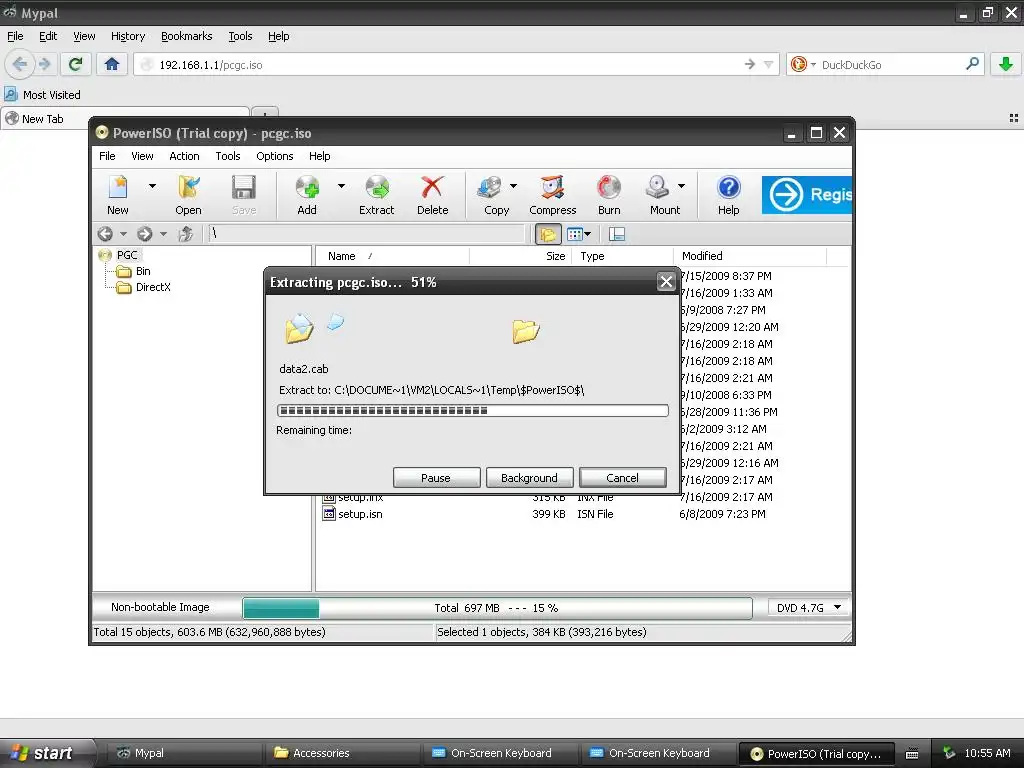The height and width of the screenshot is (768, 1024).
Task: Open the PowerISO Tools menu
Action: (228, 156)
